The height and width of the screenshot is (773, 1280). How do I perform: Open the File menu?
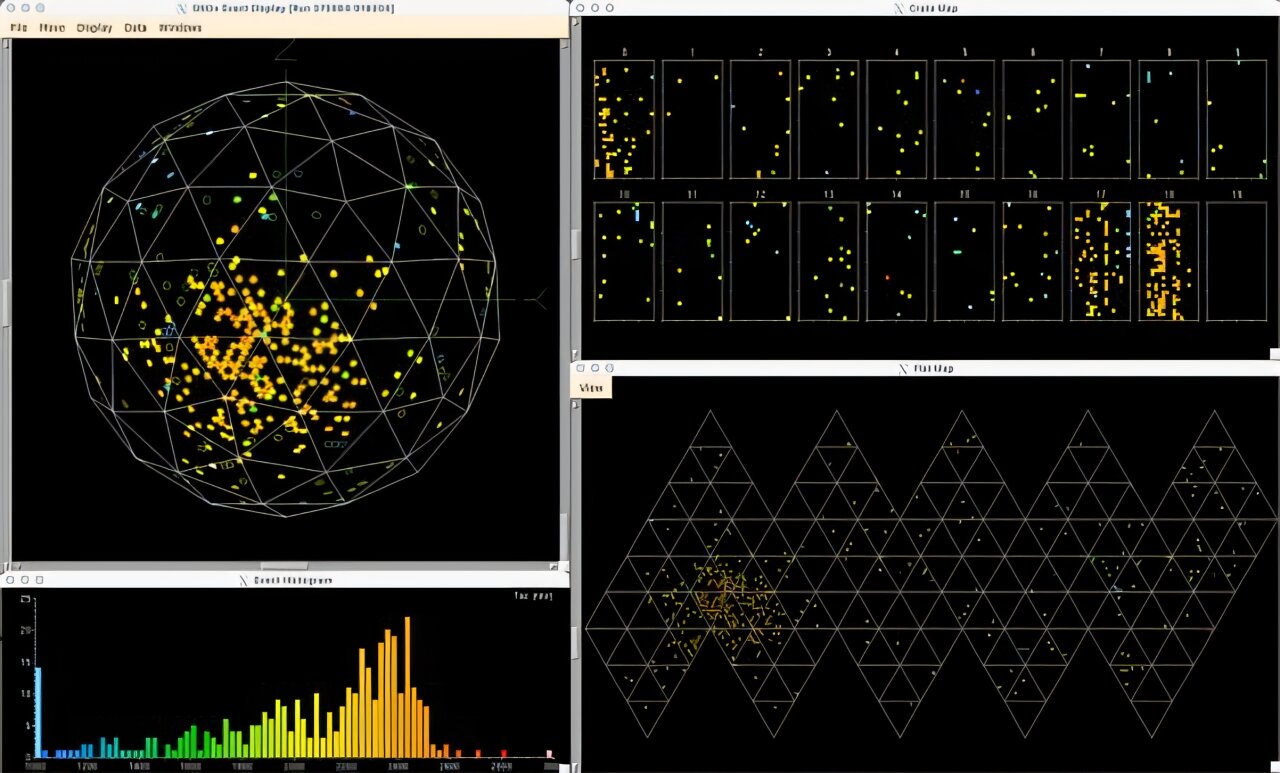pos(20,27)
